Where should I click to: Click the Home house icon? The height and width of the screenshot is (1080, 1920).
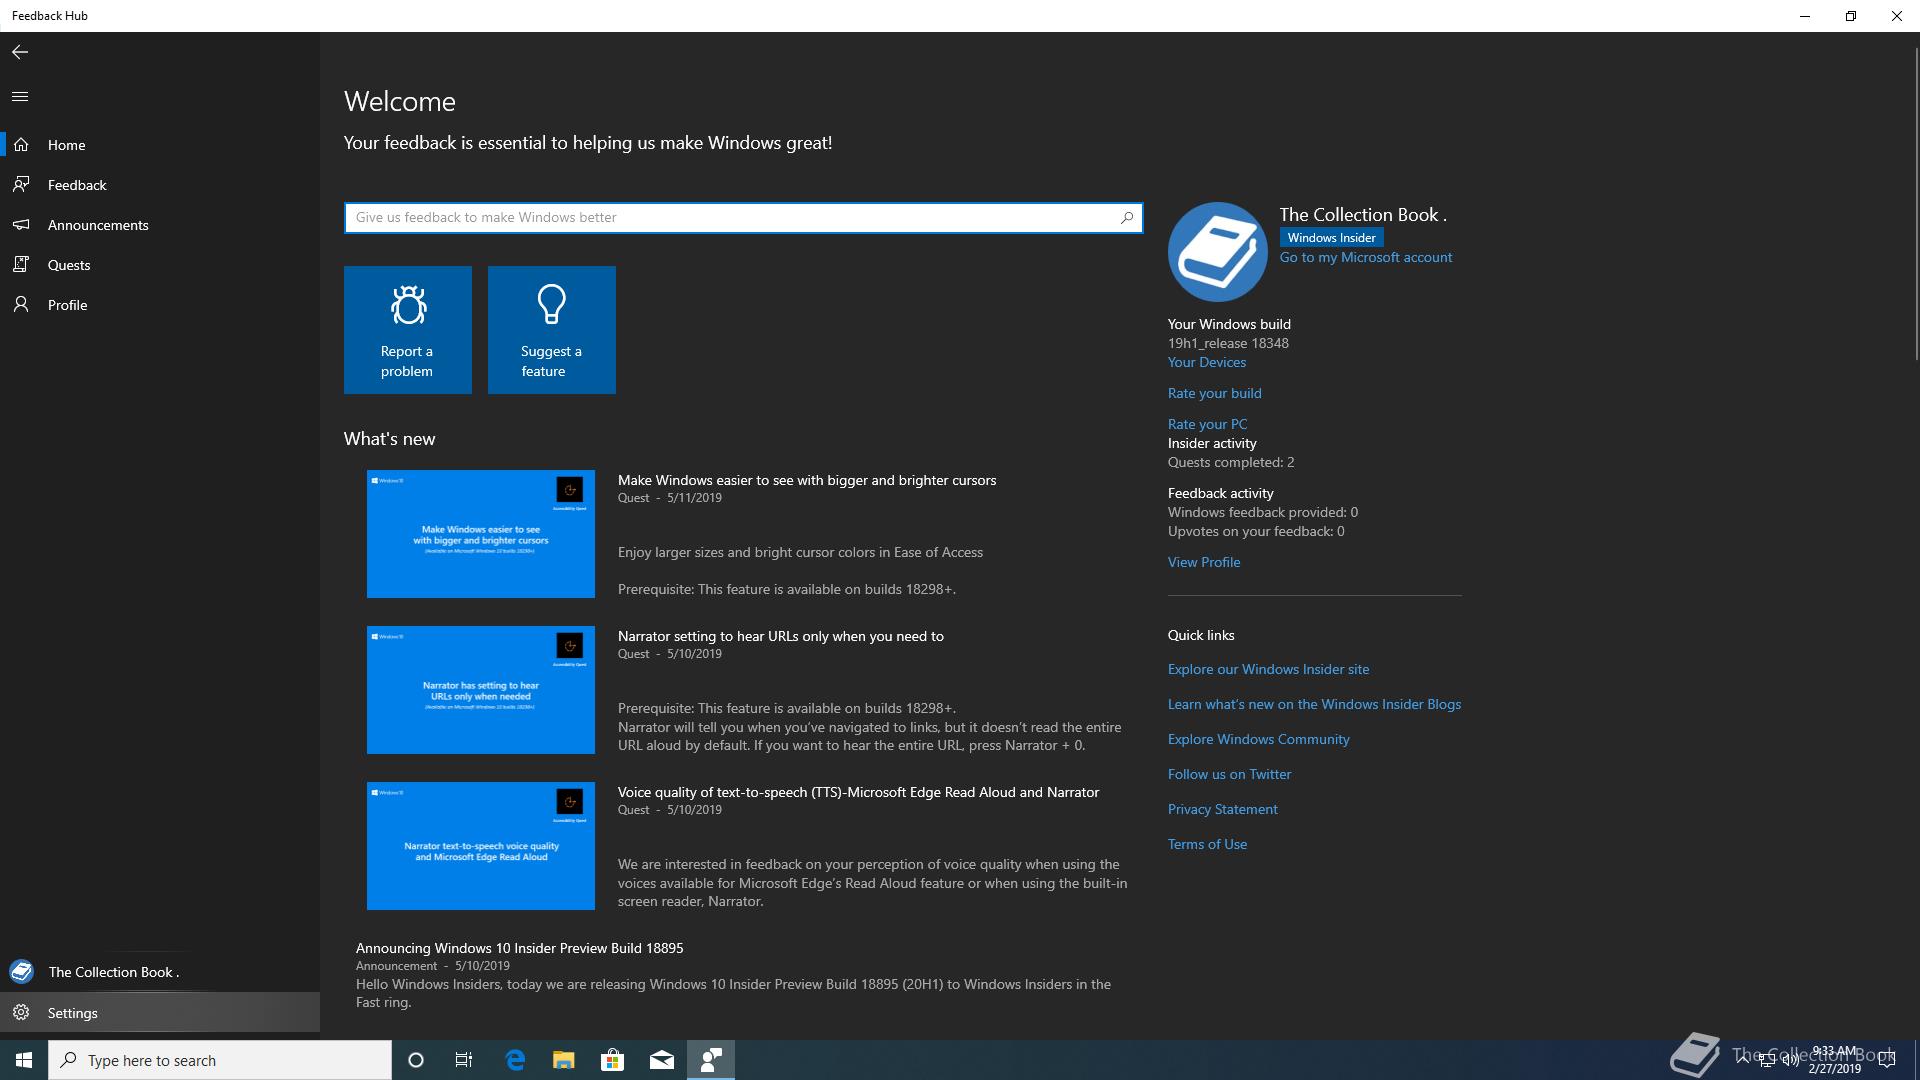21,145
